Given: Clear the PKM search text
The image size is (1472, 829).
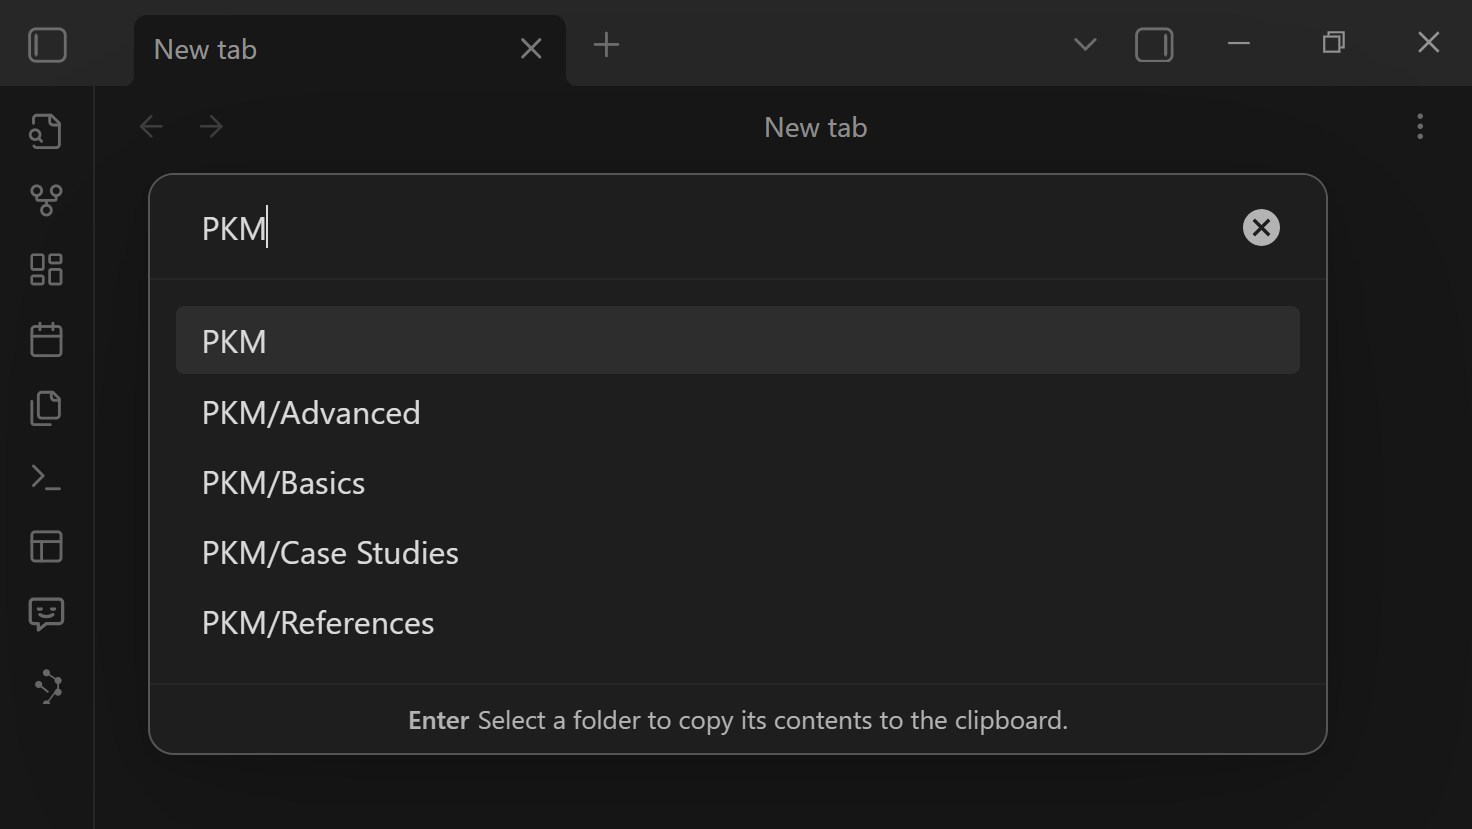Looking at the screenshot, I should (1260, 227).
